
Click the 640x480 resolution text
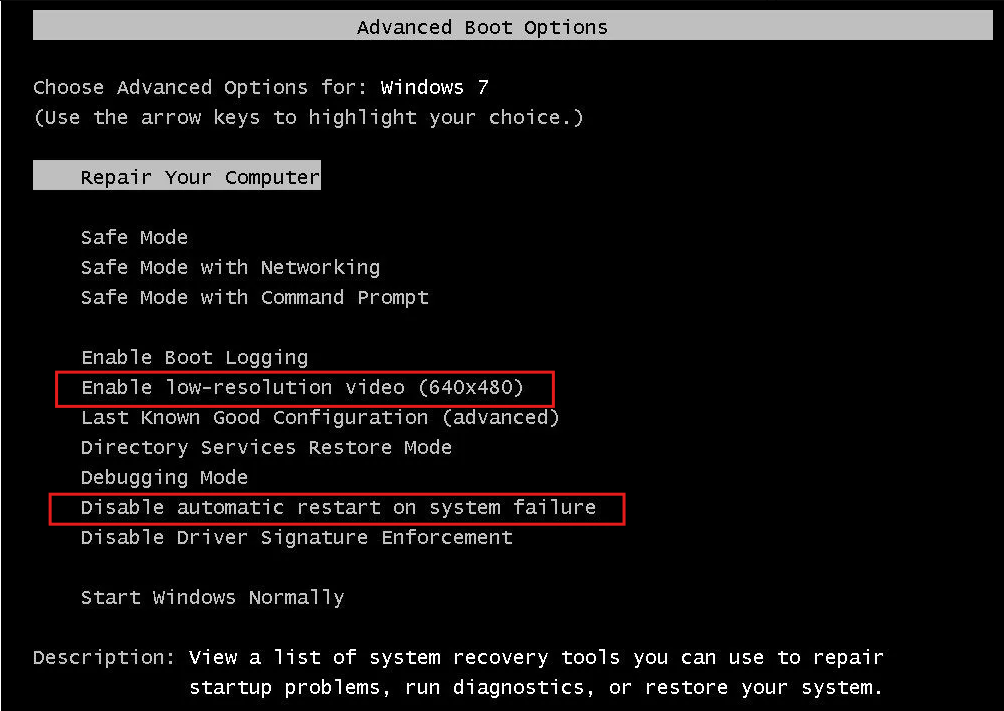pyautogui.click(x=471, y=388)
